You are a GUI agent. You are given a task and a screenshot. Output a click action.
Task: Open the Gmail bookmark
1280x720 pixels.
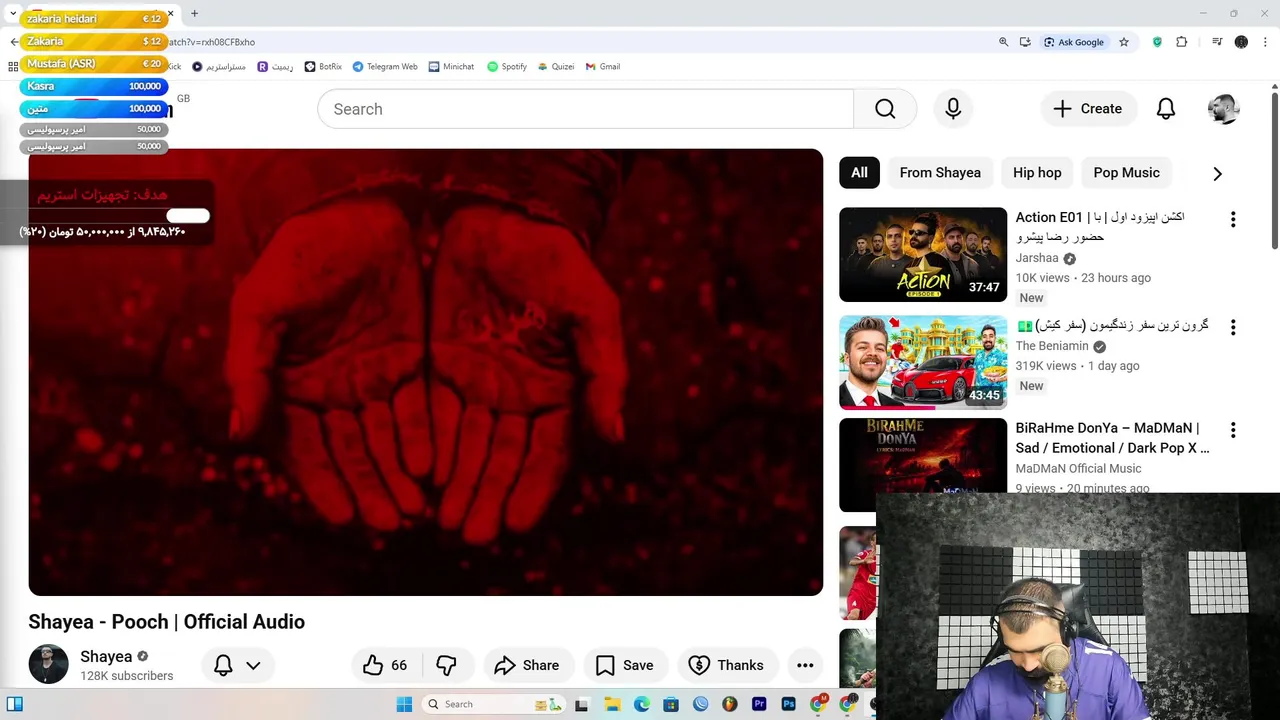pyautogui.click(x=603, y=66)
